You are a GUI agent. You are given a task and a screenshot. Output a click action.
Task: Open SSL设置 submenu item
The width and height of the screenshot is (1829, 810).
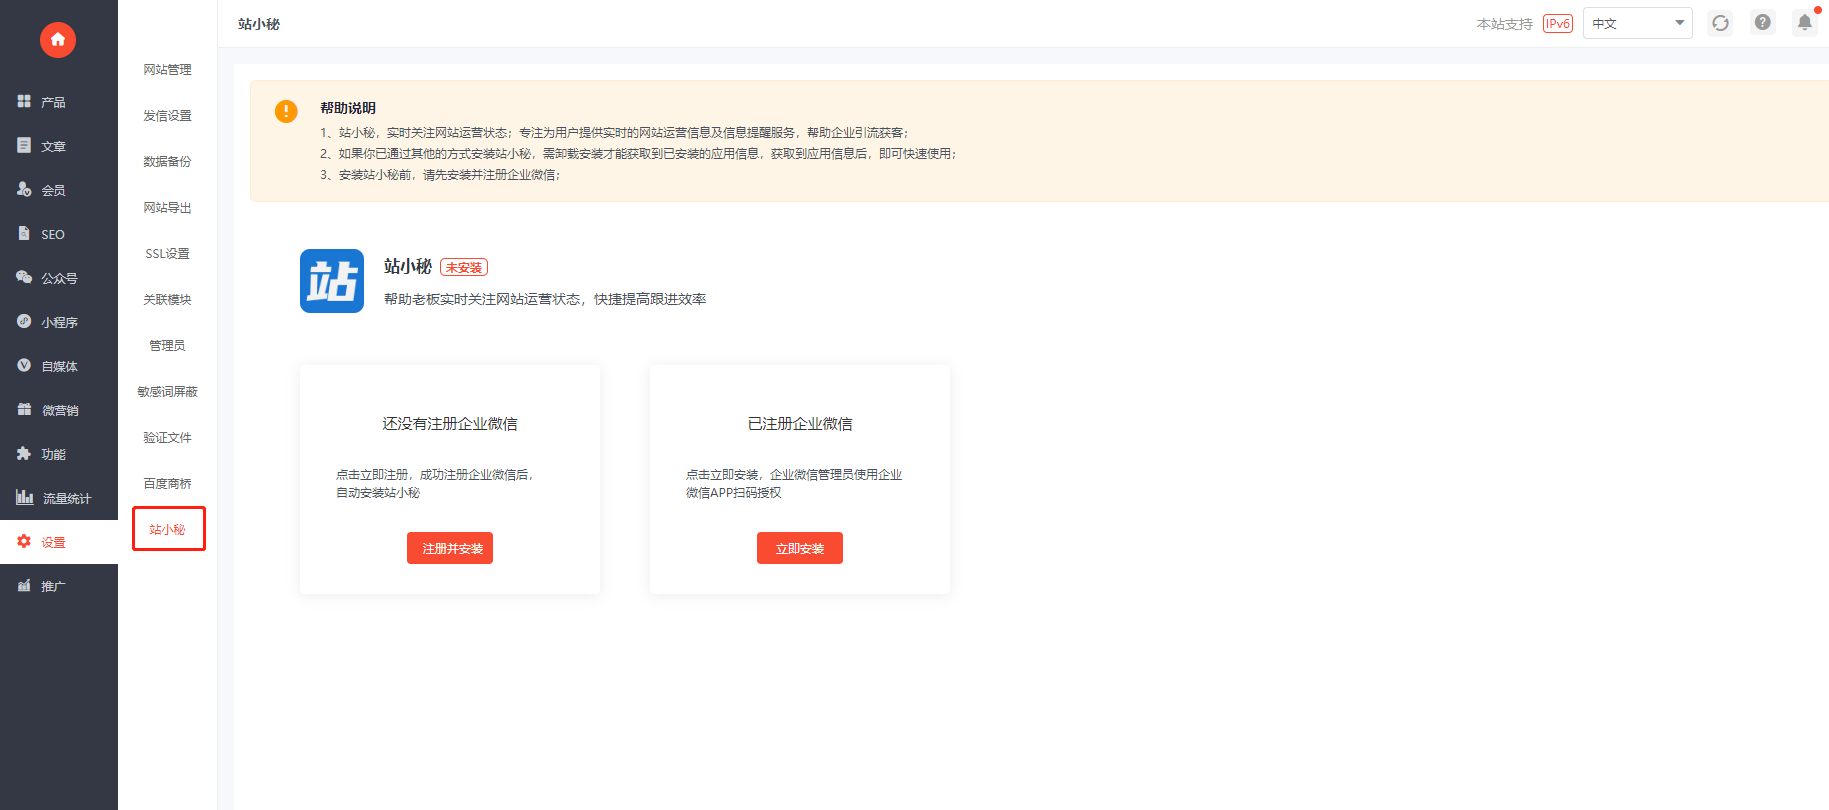pyautogui.click(x=167, y=254)
